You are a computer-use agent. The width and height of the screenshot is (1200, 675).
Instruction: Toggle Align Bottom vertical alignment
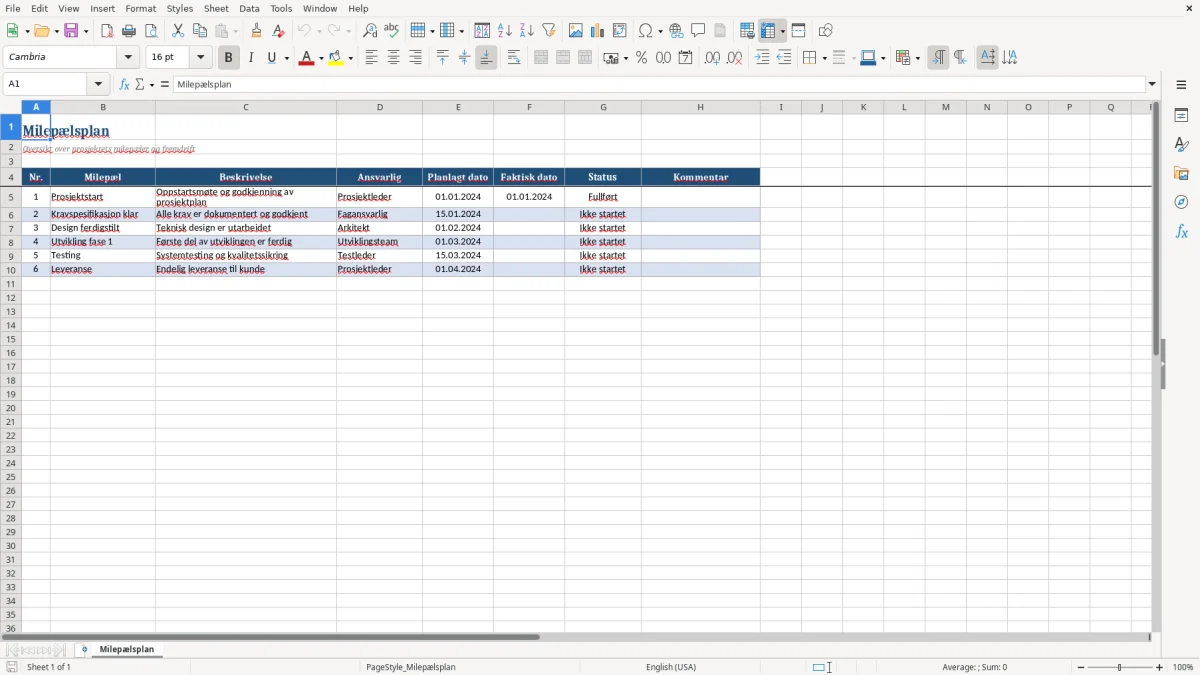tap(487, 58)
